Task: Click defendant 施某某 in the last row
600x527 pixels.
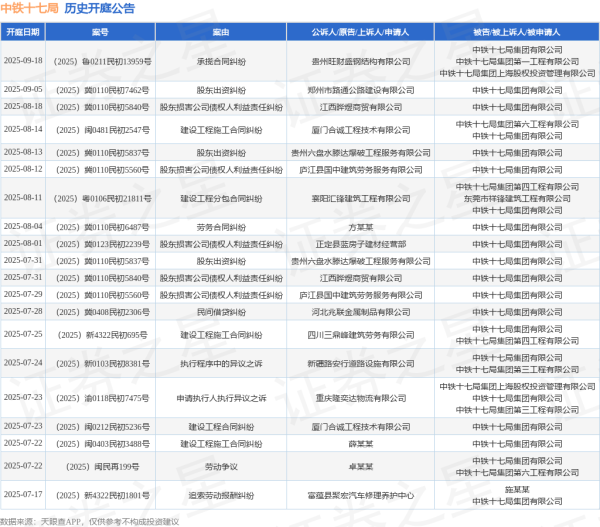Action: (x=517, y=489)
